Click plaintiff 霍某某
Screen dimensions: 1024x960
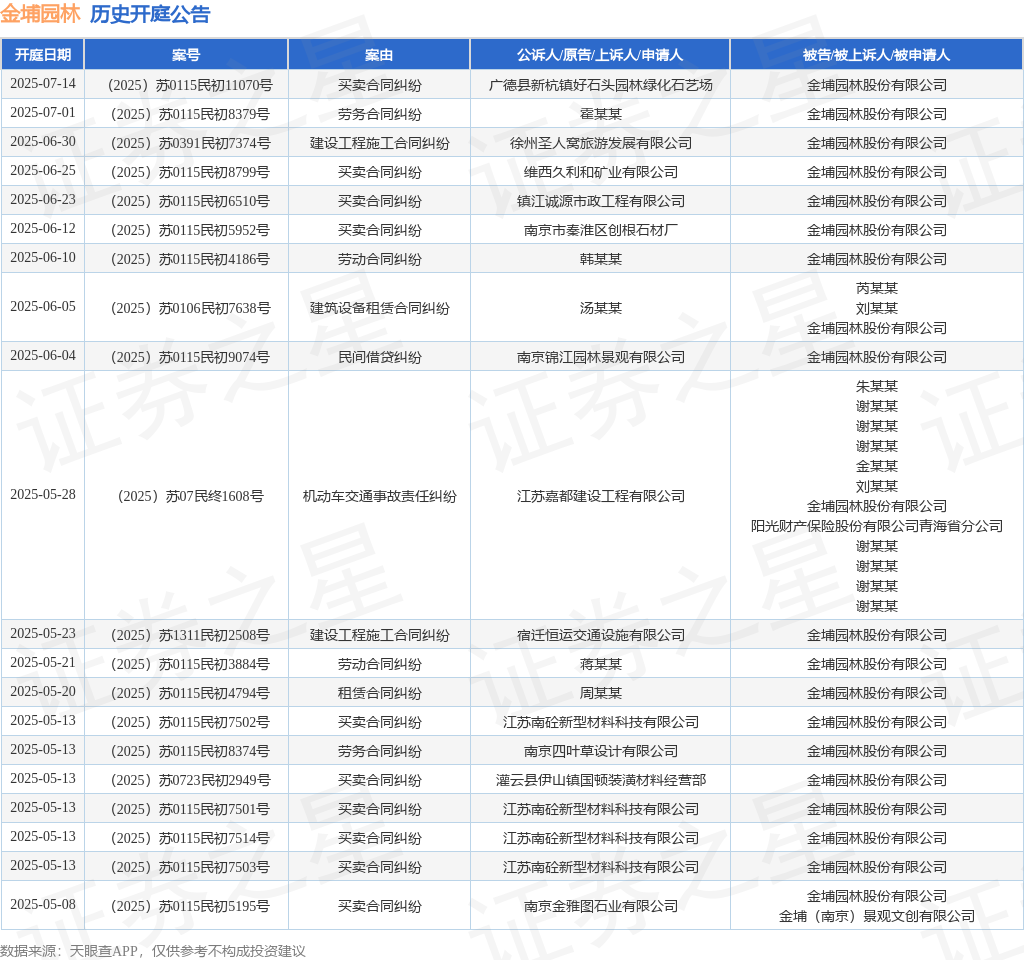(600, 114)
